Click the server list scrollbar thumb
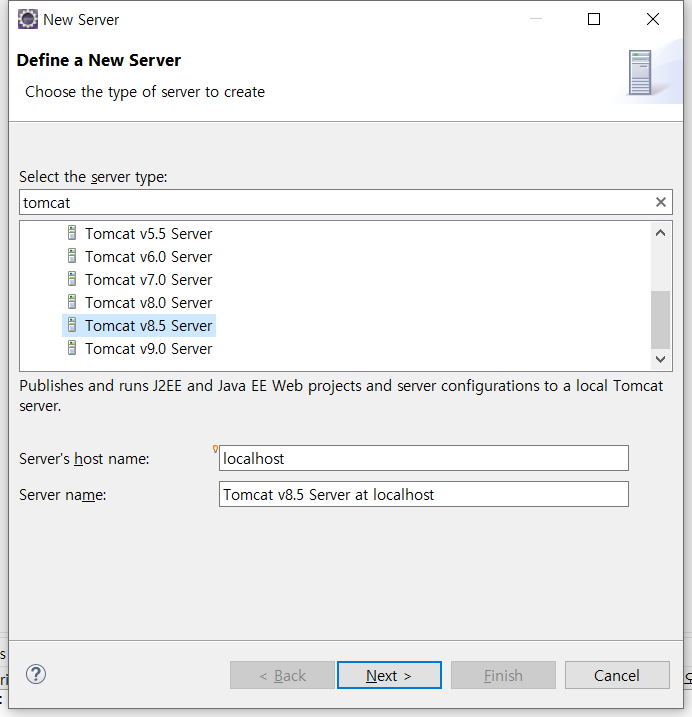Screen dimensions: 692x717 pyautogui.click(x=660, y=320)
